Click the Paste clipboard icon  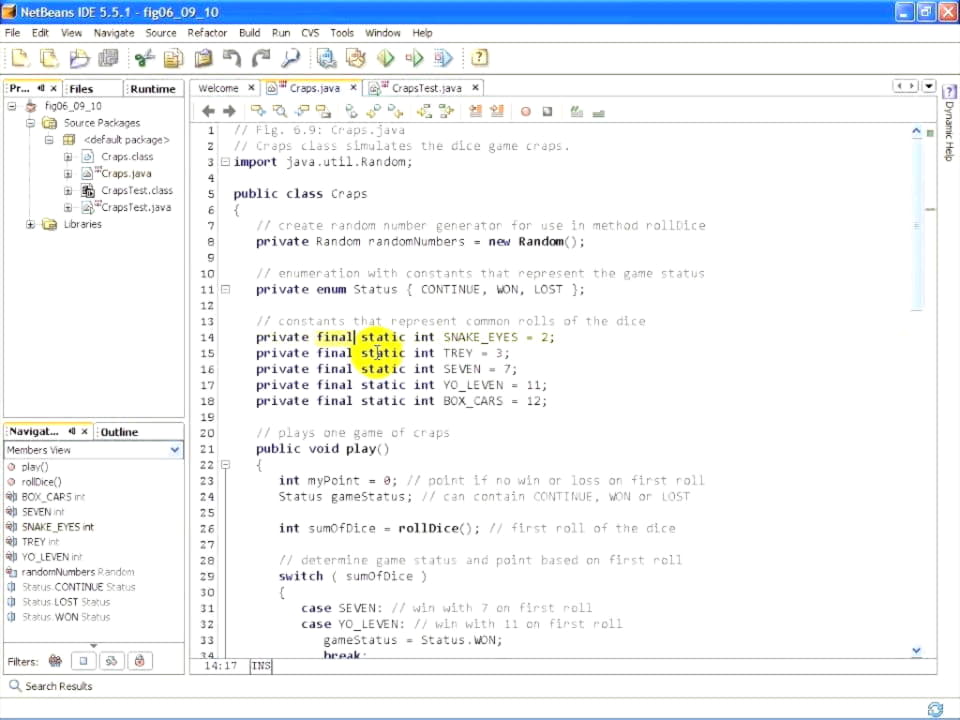tap(203, 58)
